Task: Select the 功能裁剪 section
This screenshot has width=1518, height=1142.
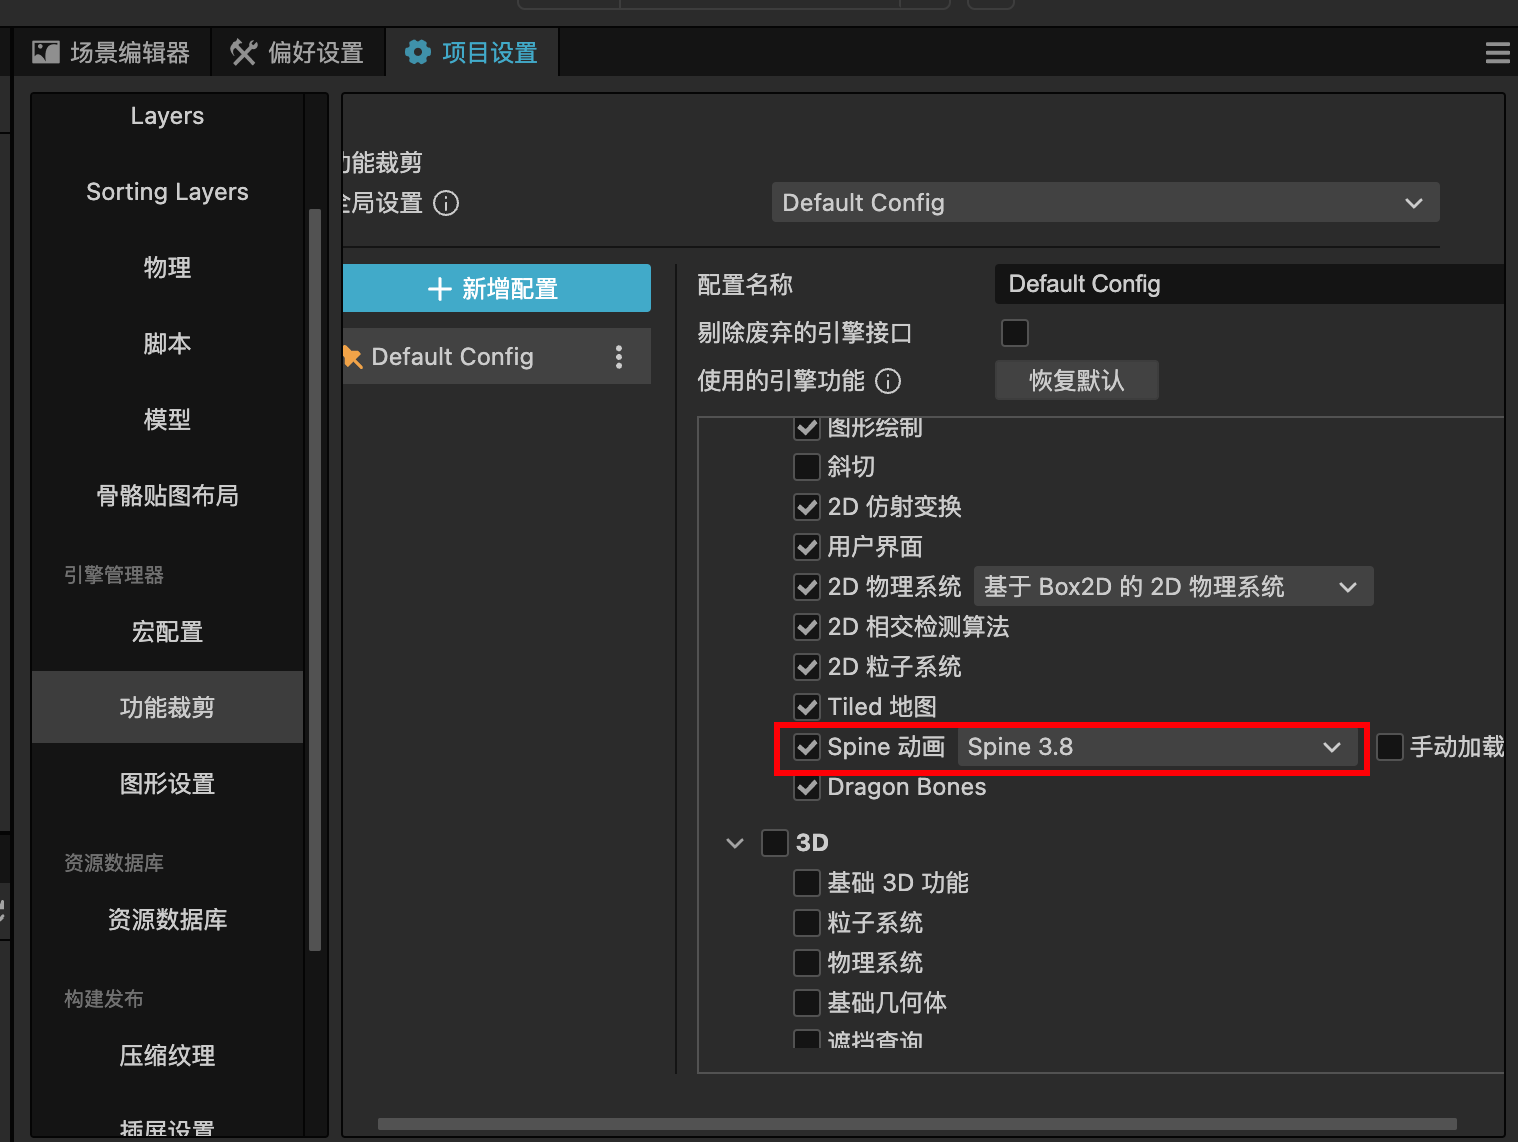Action: [167, 707]
